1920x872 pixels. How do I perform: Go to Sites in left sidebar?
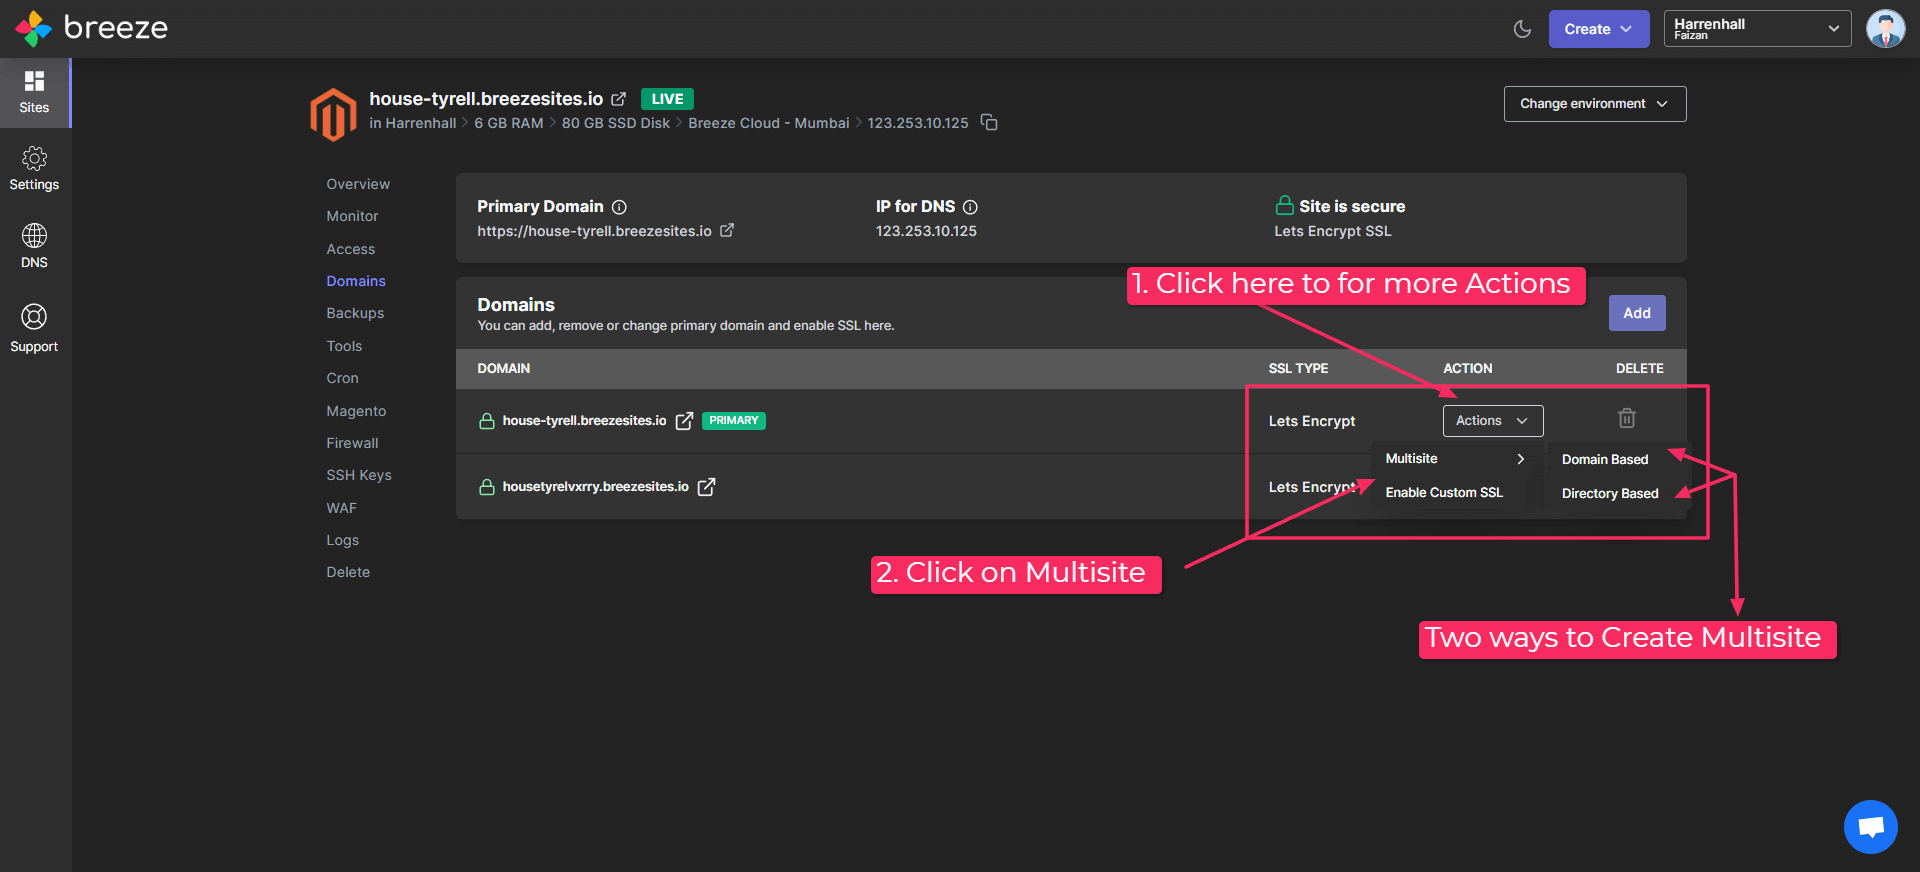[34, 92]
